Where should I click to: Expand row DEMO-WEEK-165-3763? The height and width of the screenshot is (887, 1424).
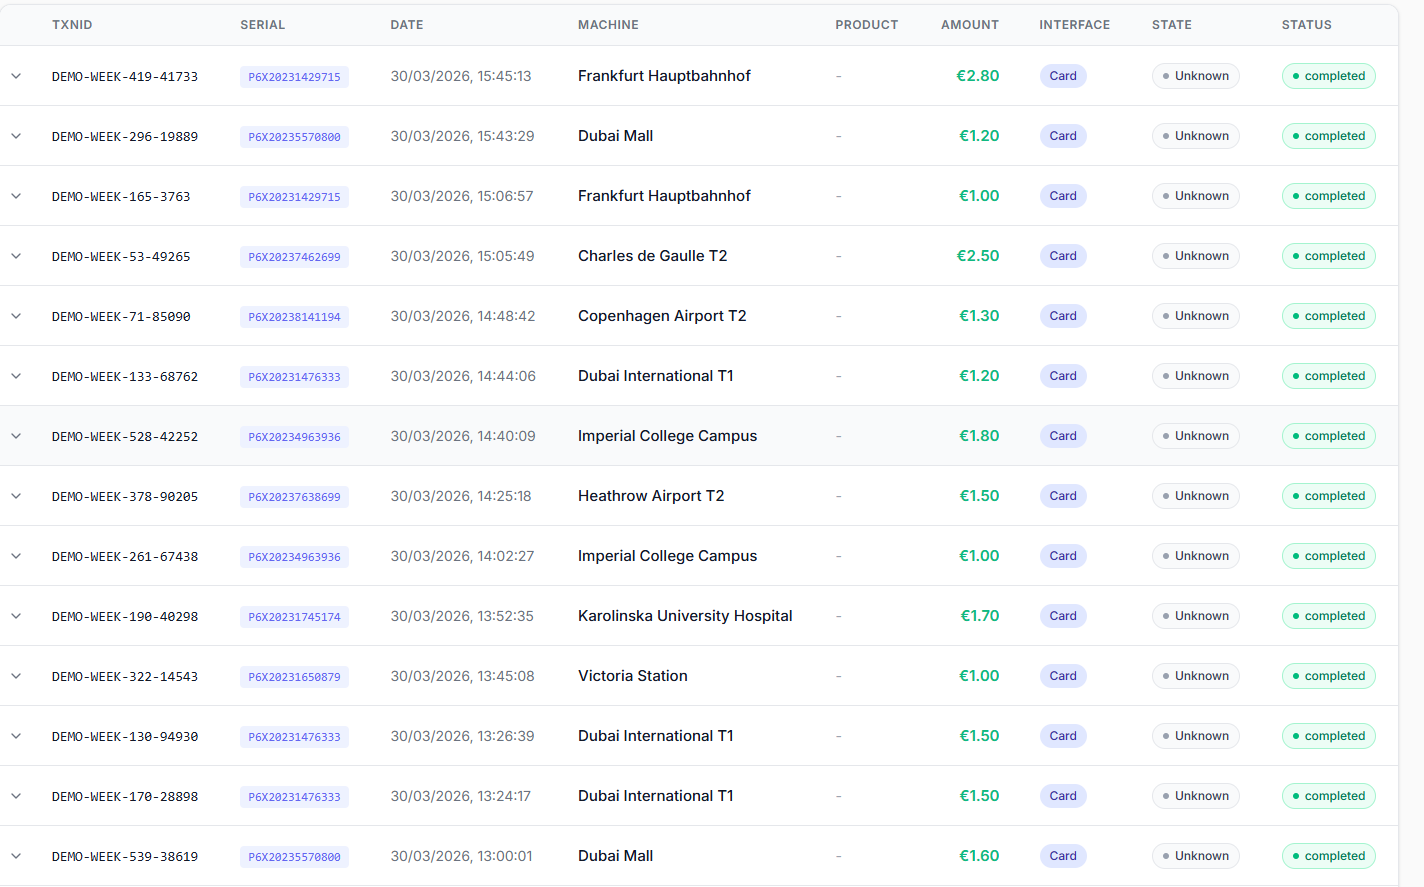coord(16,196)
